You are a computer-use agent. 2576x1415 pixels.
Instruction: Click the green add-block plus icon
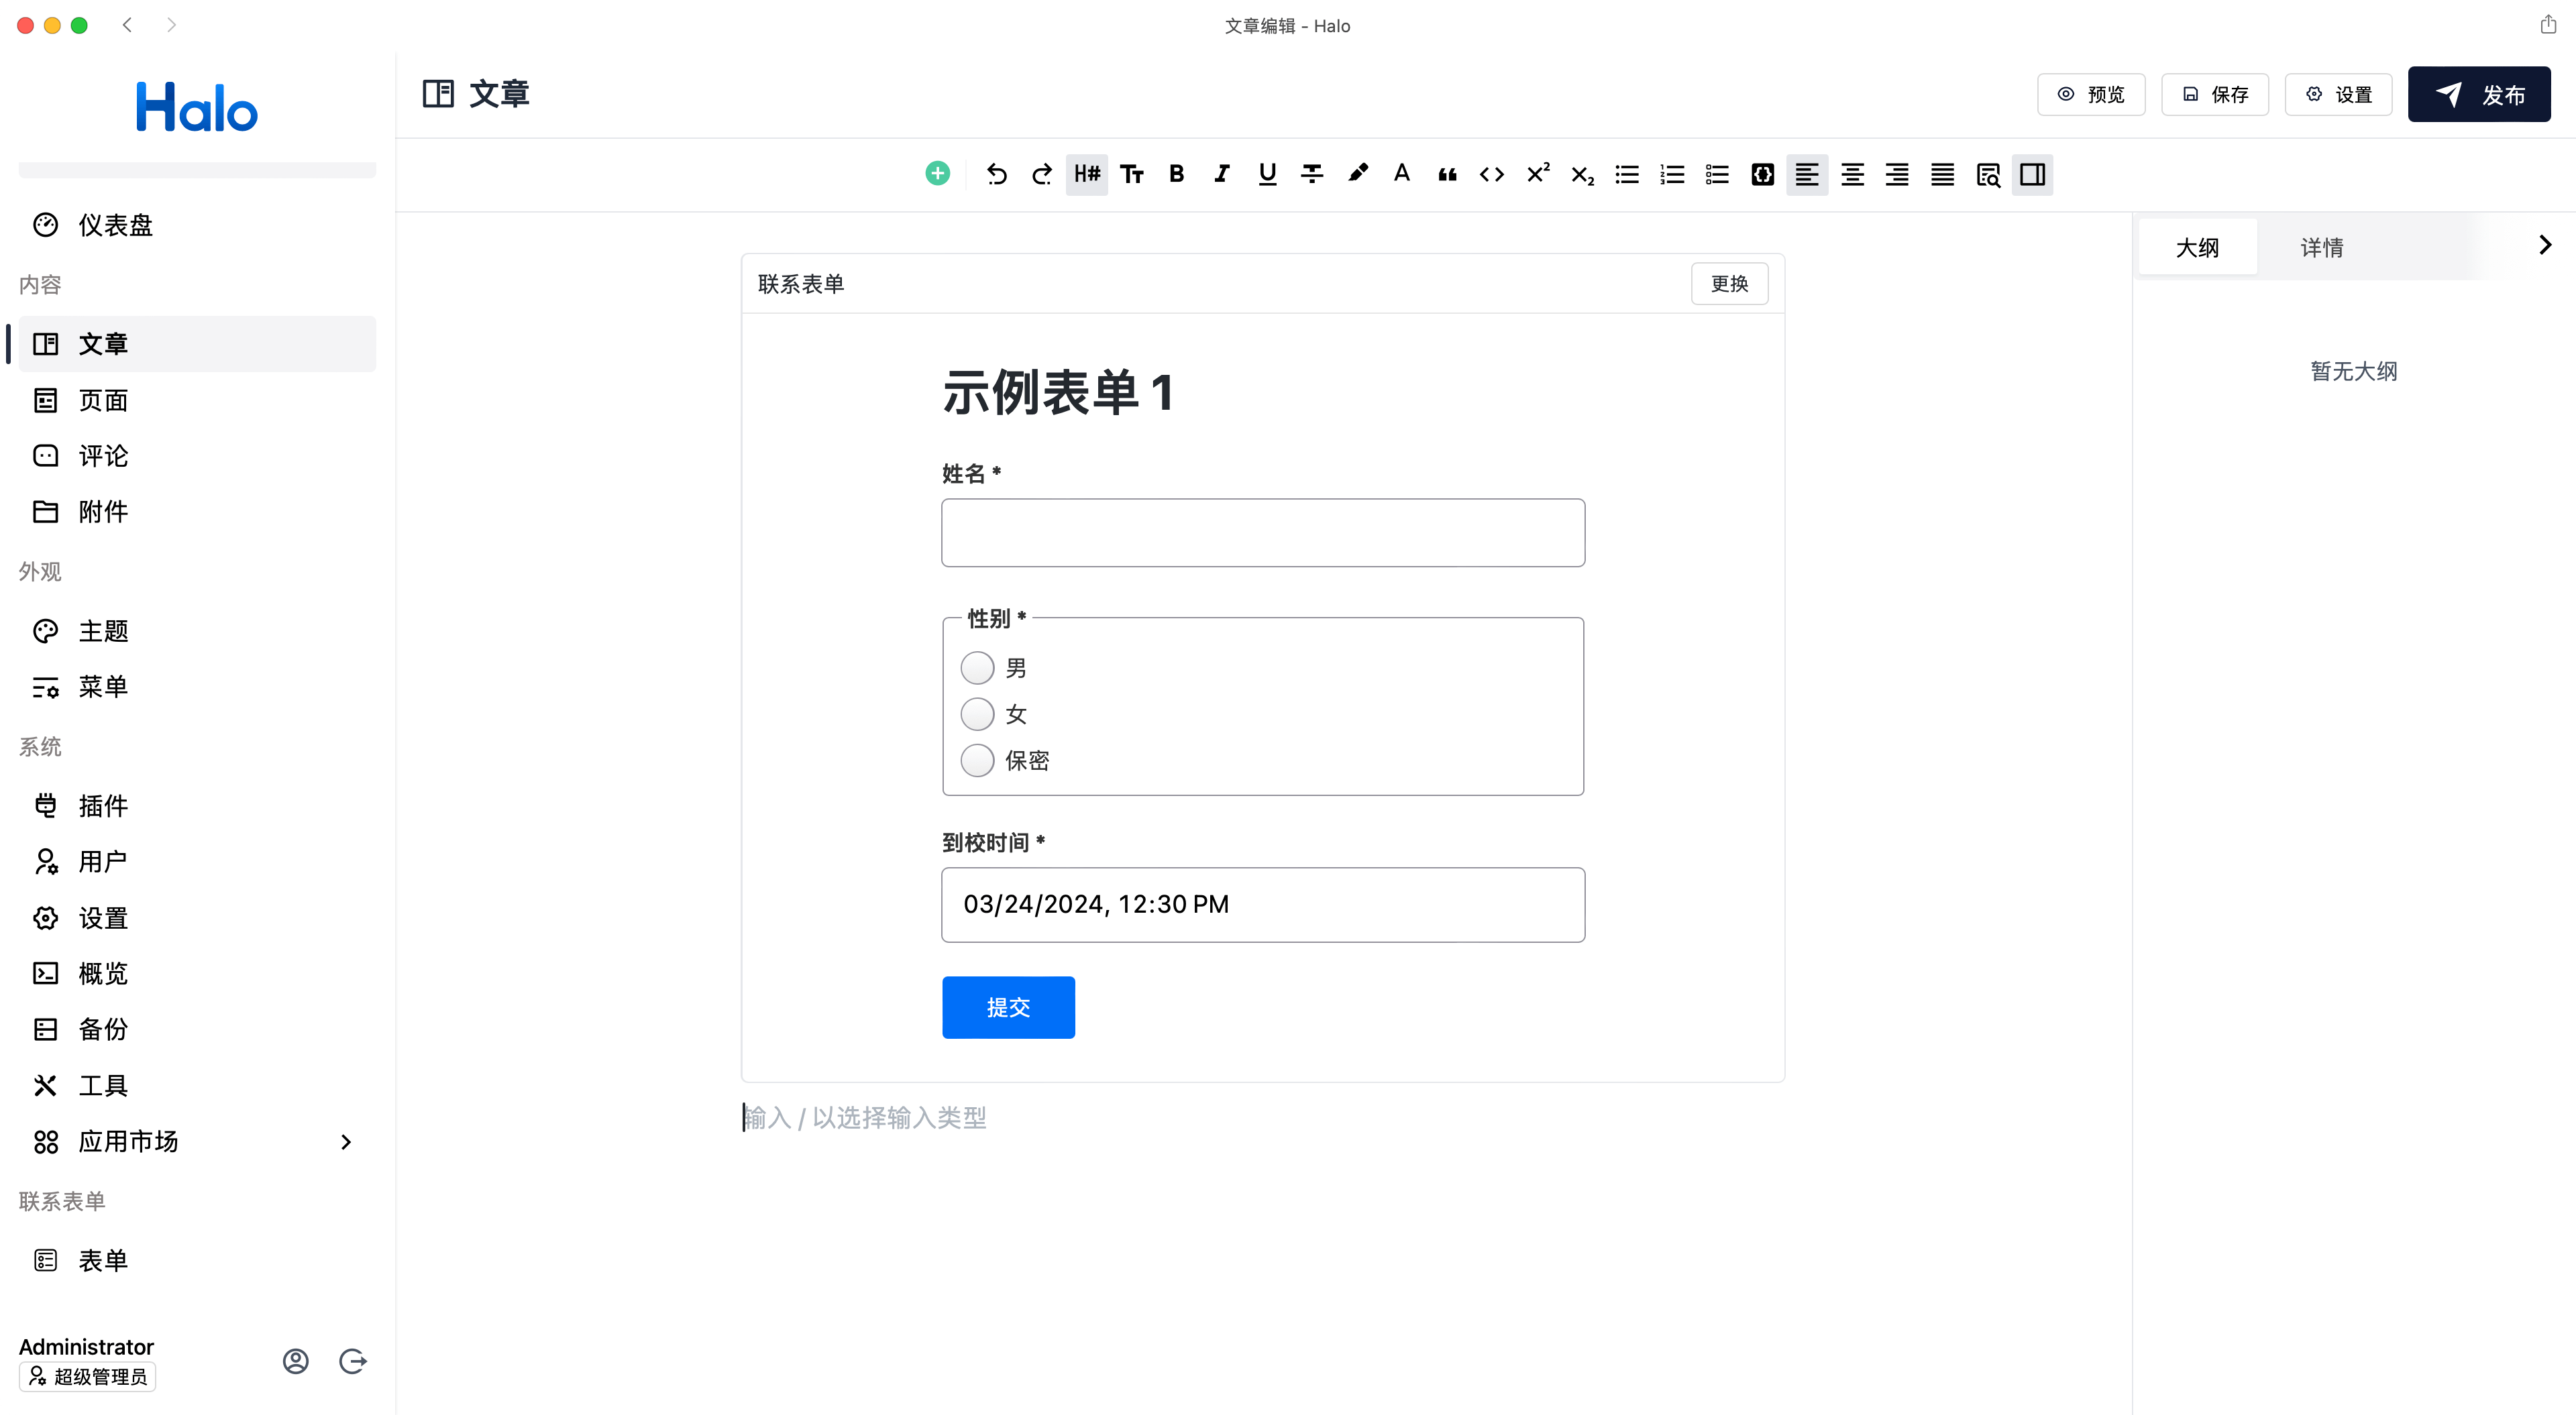pos(937,174)
